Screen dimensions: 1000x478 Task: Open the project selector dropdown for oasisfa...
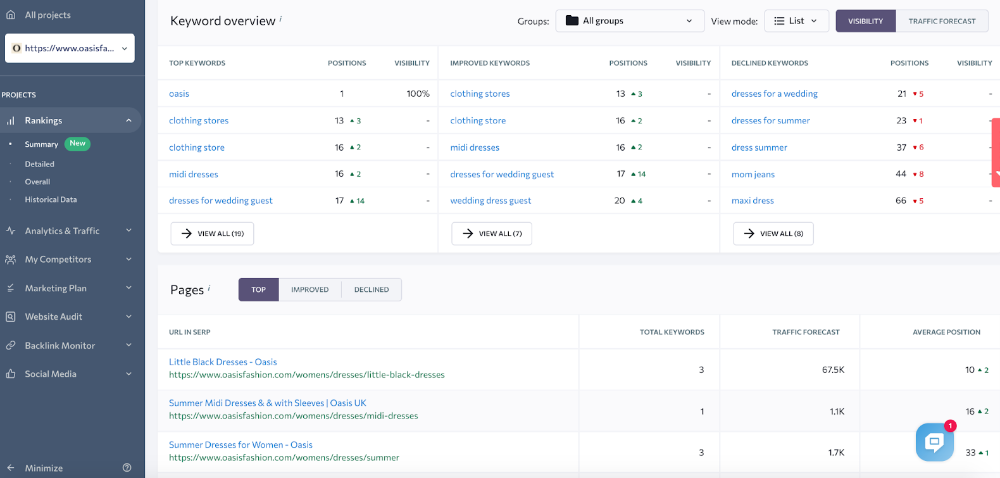click(70, 48)
